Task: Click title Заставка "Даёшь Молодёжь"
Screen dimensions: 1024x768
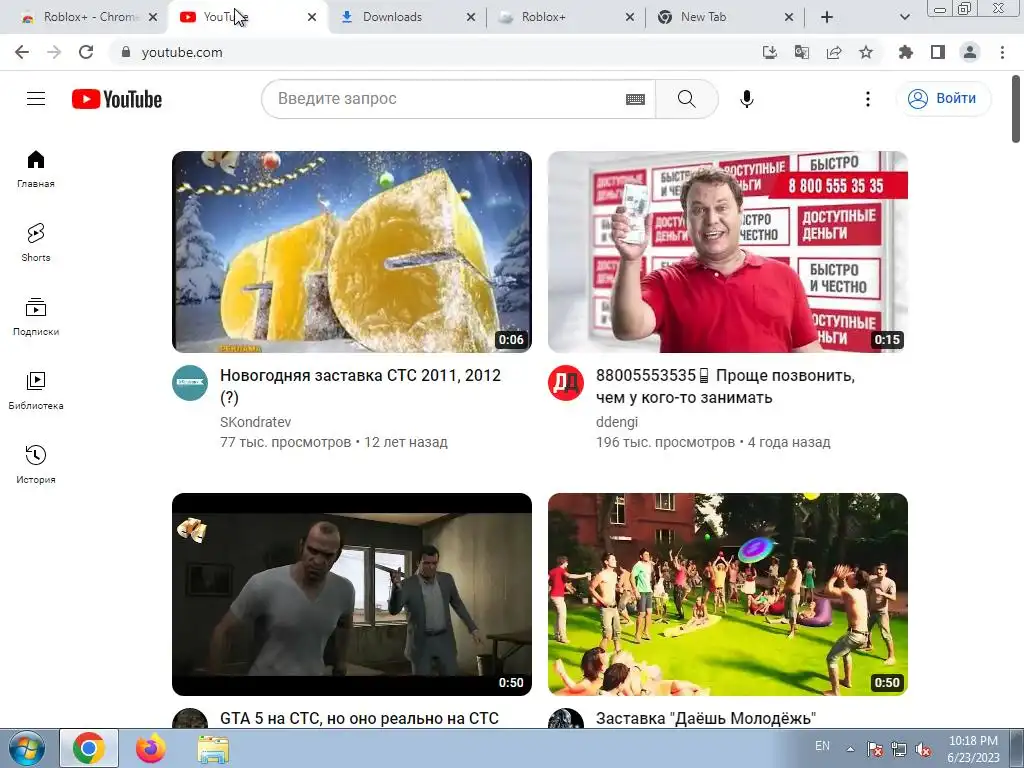Action: coord(706,718)
